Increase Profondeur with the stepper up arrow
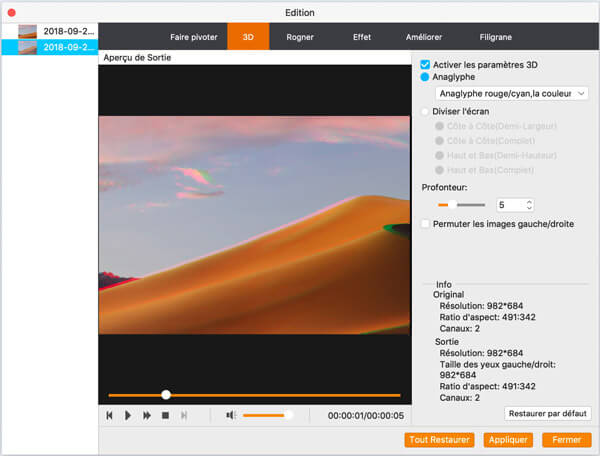The width and height of the screenshot is (600, 456). pyautogui.click(x=529, y=201)
